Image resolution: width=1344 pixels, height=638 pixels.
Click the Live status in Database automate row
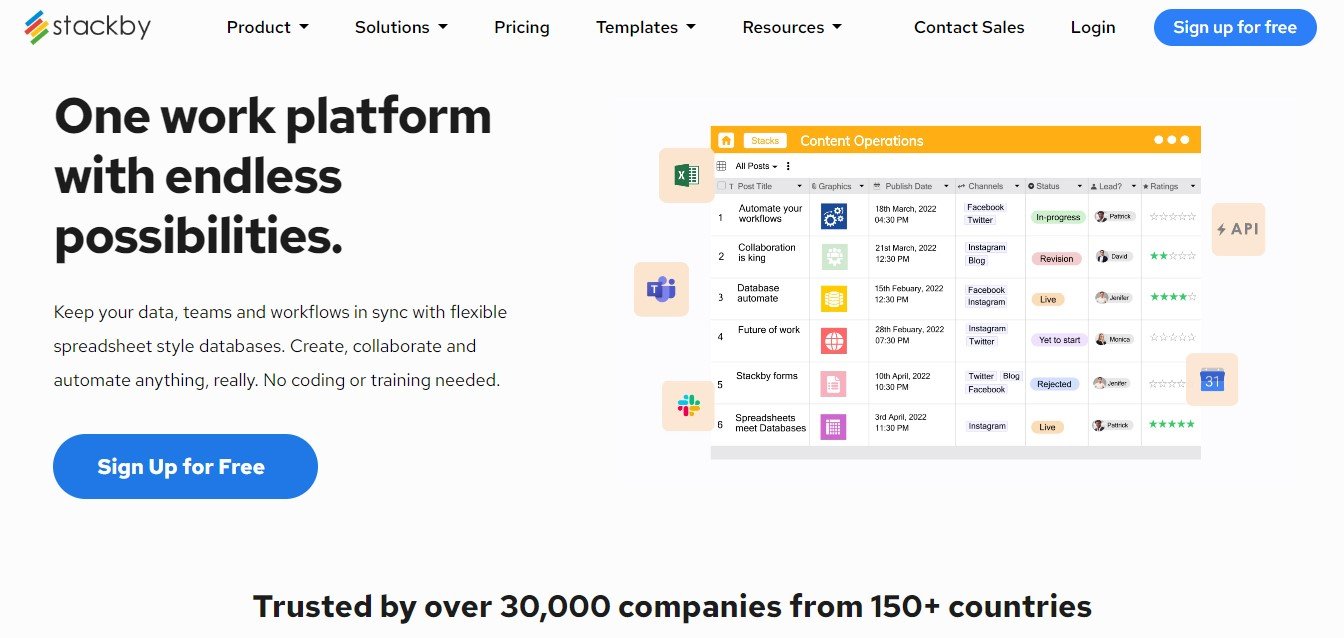[1048, 299]
